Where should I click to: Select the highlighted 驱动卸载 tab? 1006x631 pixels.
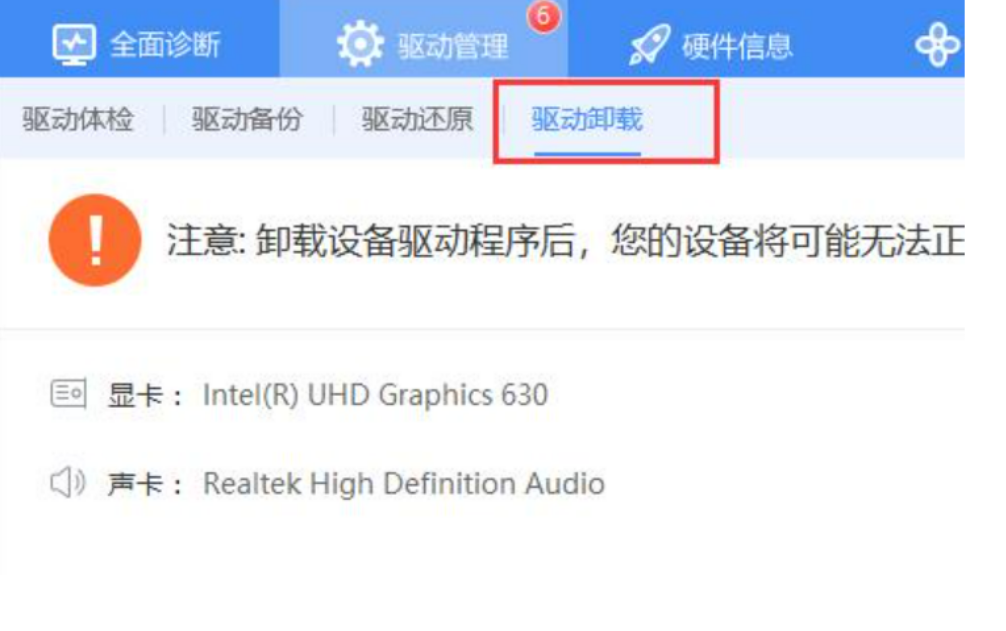click(x=587, y=119)
